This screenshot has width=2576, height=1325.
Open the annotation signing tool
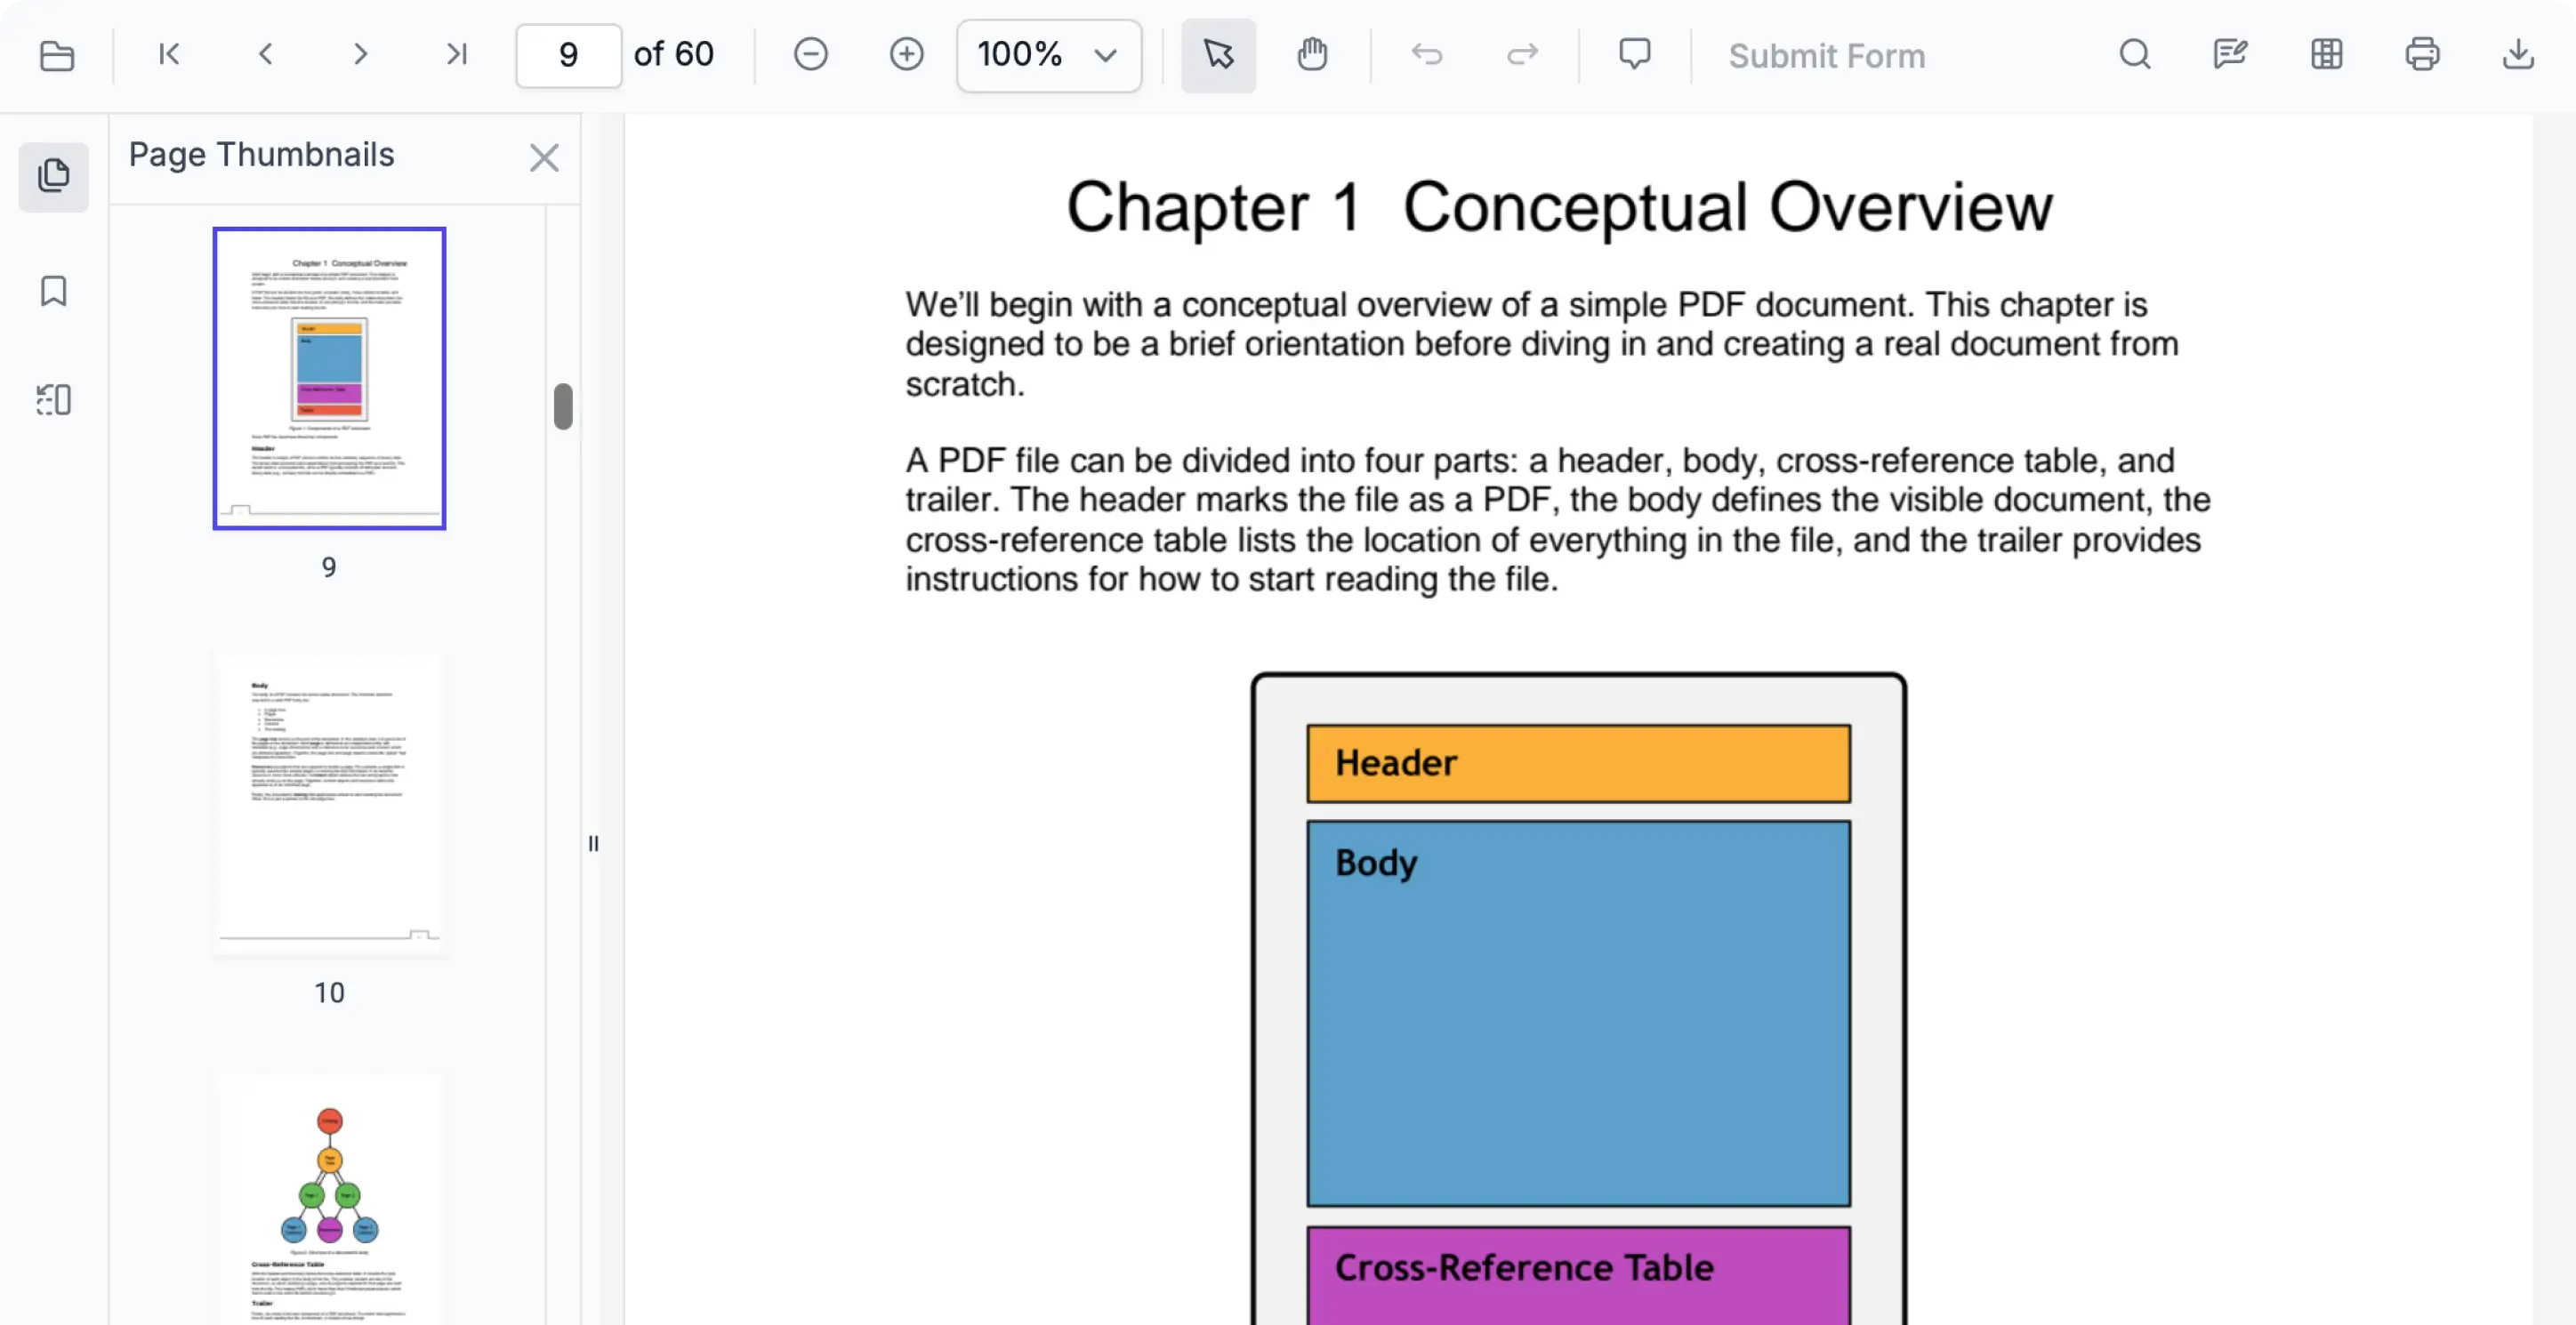pos(2229,54)
